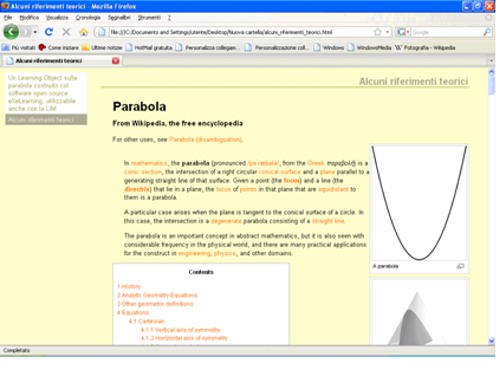The width and height of the screenshot is (500, 372).
Task: Open the Help ? menu
Action: (x=169, y=17)
